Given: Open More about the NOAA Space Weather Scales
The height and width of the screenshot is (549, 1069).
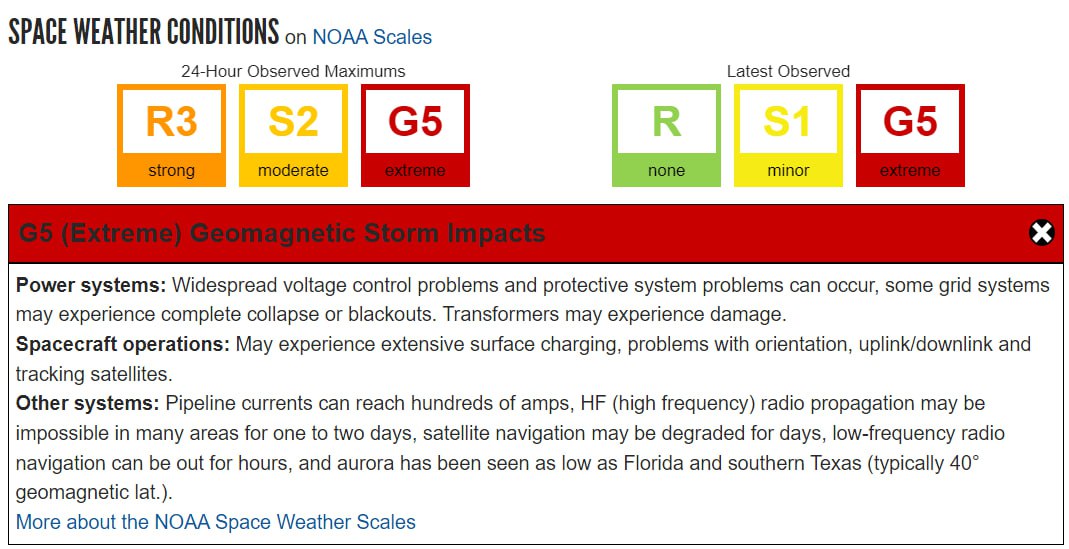Looking at the screenshot, I should coord(215,522).
